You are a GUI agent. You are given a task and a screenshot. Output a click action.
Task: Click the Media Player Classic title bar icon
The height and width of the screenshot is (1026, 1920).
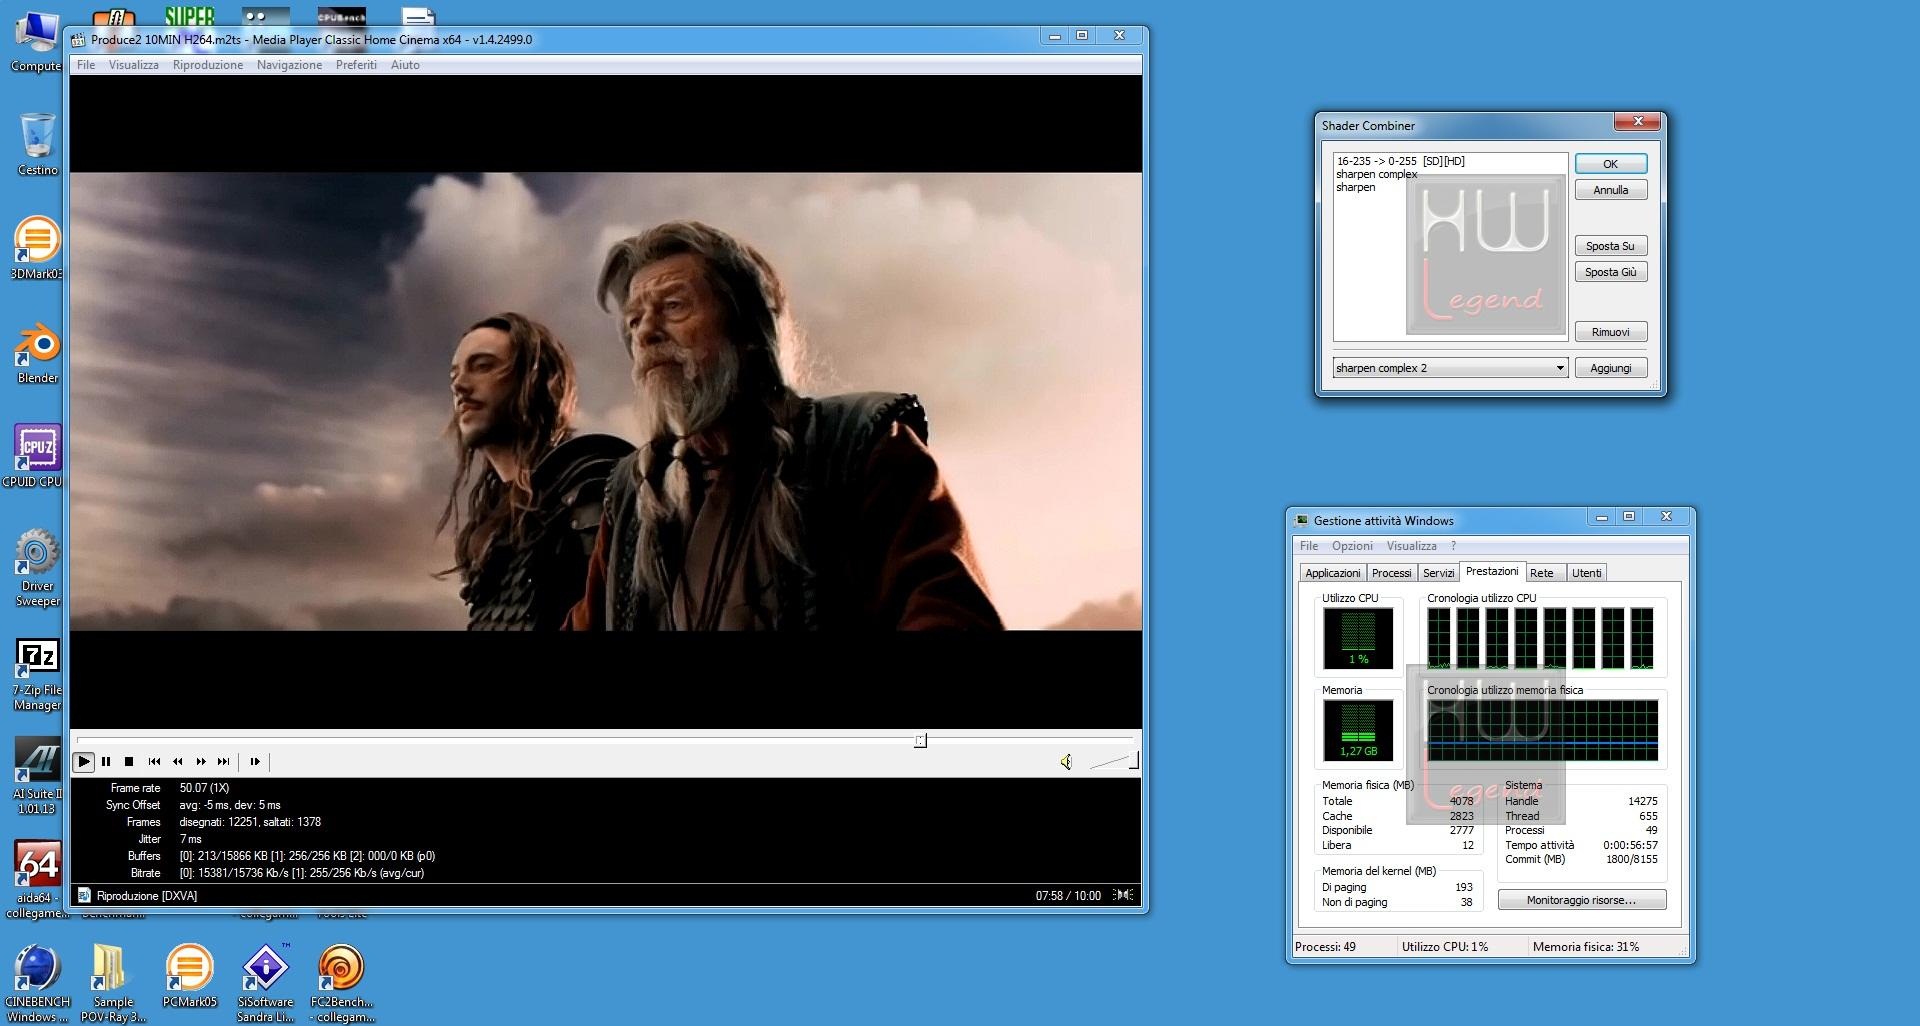click(79, 40)
